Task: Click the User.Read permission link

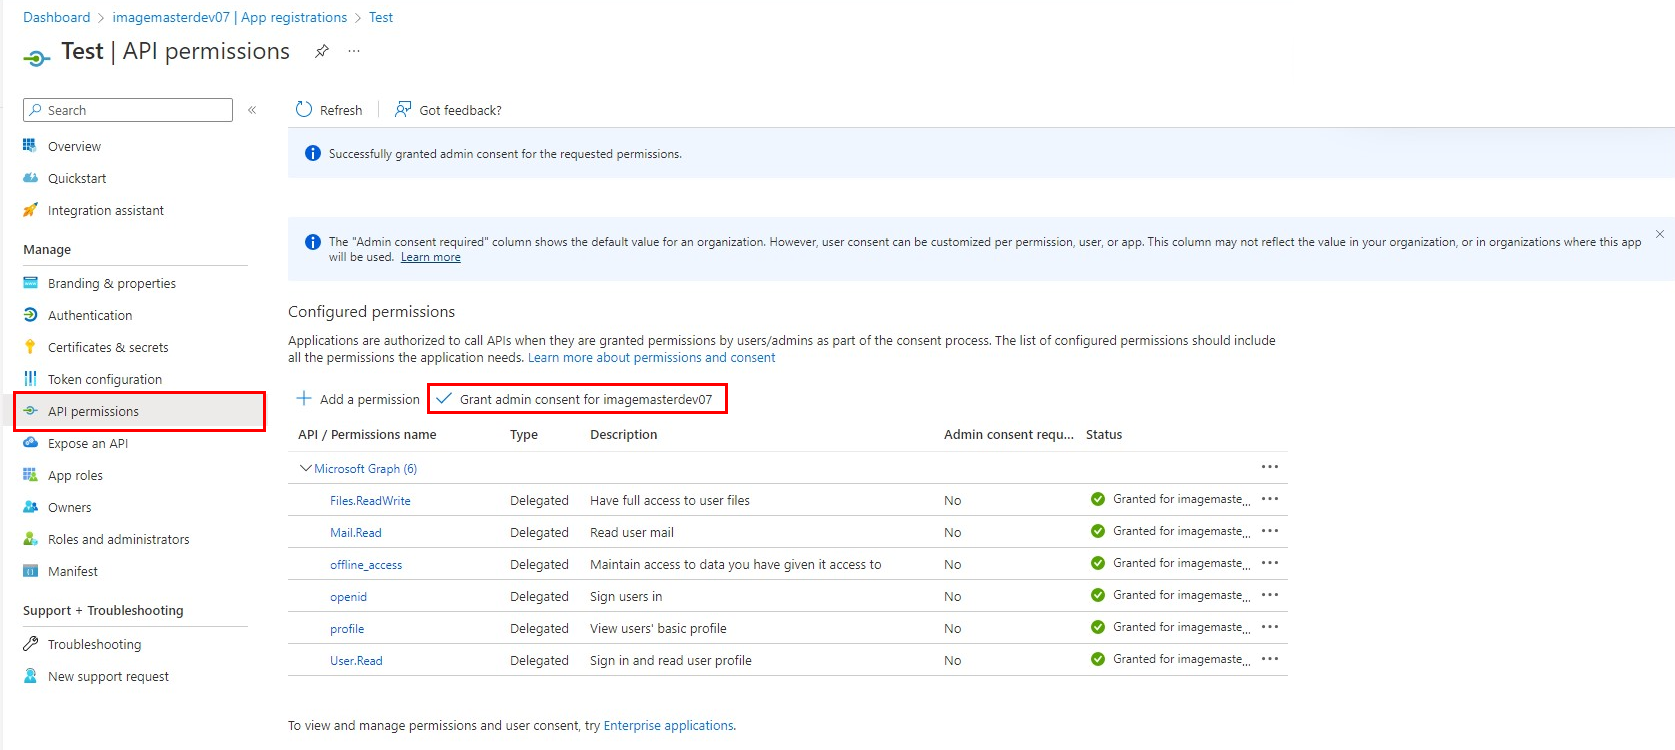Action: coord(356,660)
